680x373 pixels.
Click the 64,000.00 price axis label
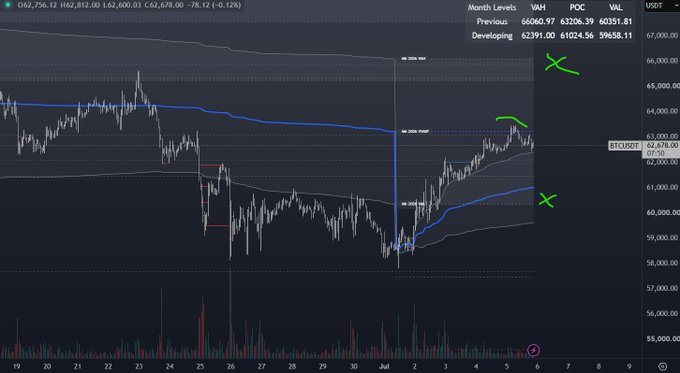point(662,111)
